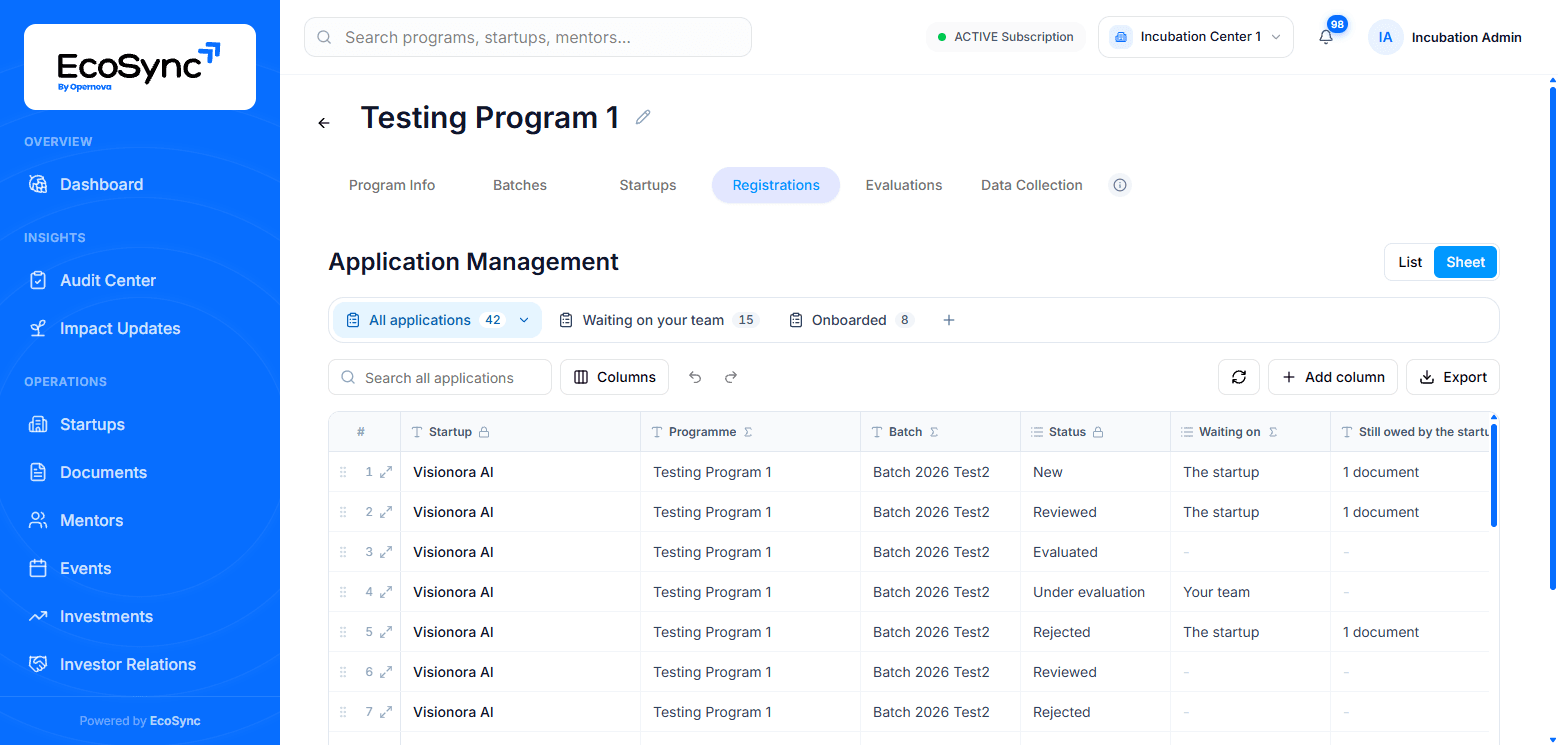Image resolution: width=1558 pixels, height=745 pixels.
Task: Open the info icon after Data Collection
Action: tap(1120, 185)
